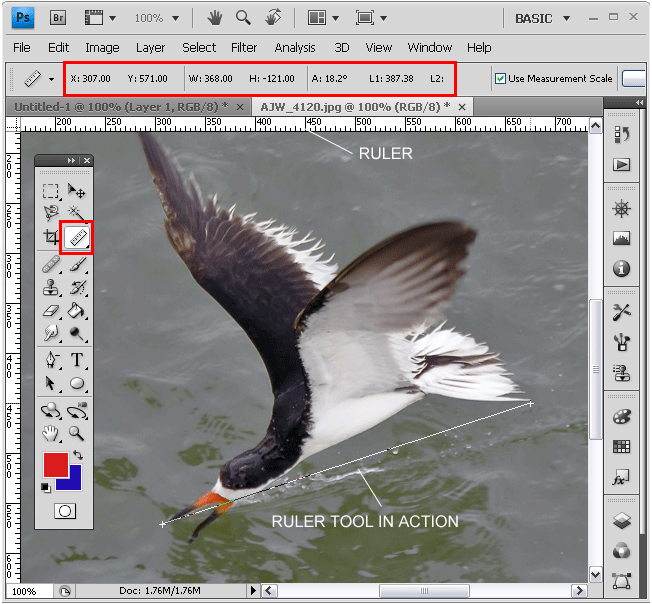652x604 pixels.
Task: Select the Ellipse shape tool
Action: point(77,383)
